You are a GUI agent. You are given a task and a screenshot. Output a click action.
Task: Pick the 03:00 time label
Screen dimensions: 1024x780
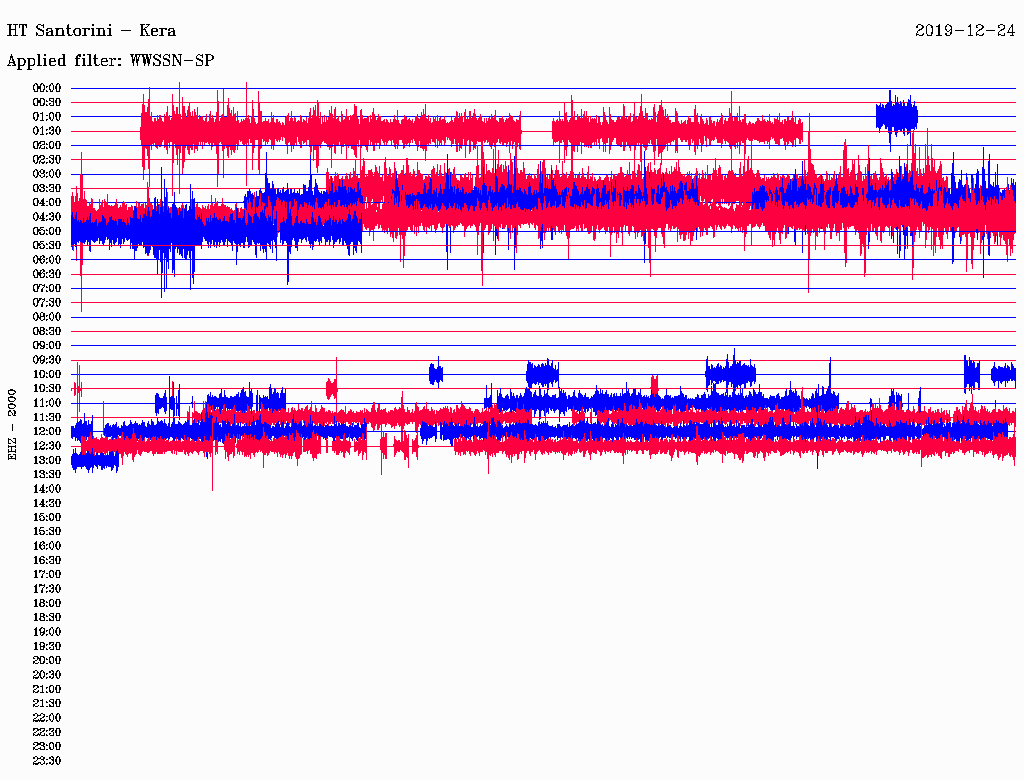click(x=47, y=174)
